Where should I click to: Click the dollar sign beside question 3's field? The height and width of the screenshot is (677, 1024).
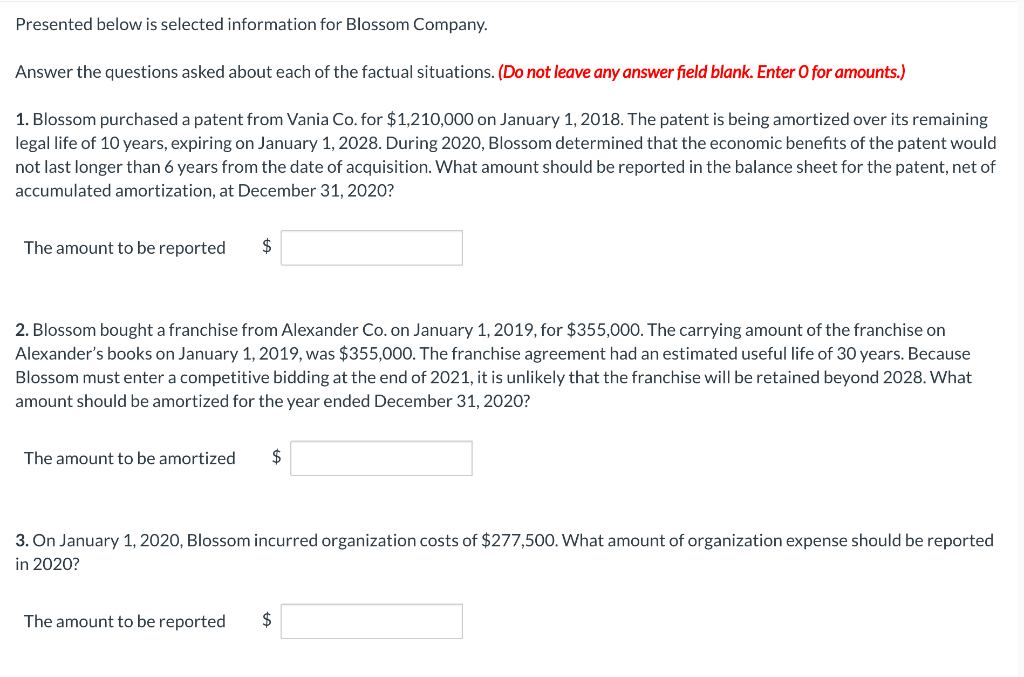point(266,620)
